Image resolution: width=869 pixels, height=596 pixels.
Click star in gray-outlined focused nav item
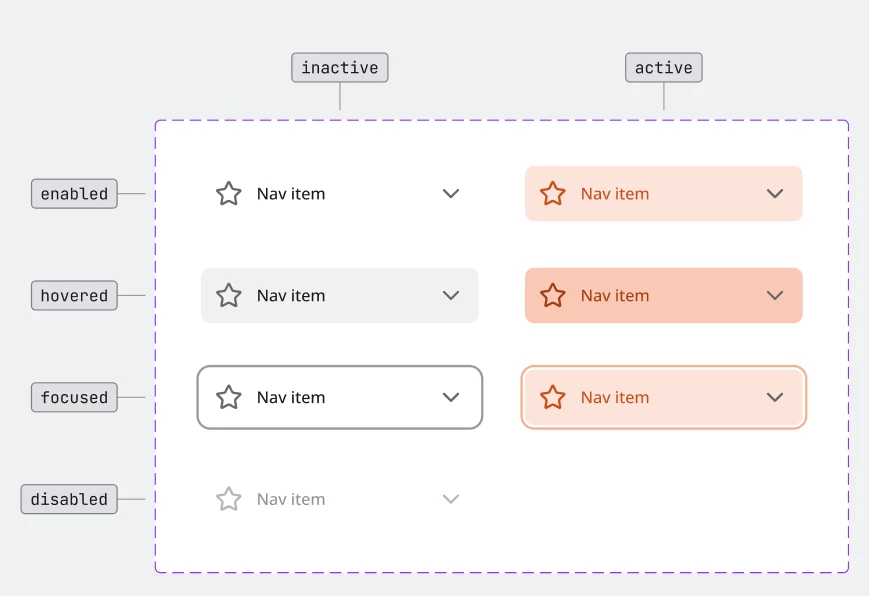tap(229, 398)
